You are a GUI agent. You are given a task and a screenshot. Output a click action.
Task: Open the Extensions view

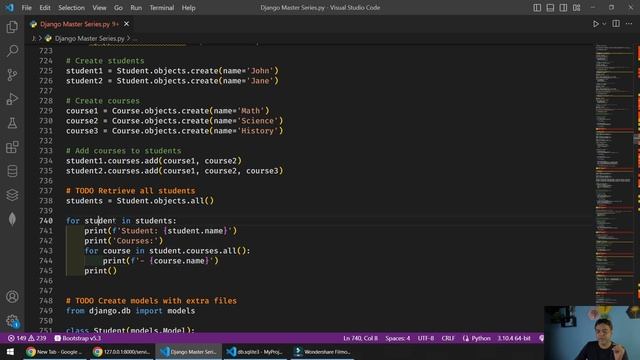coord(12,147)
